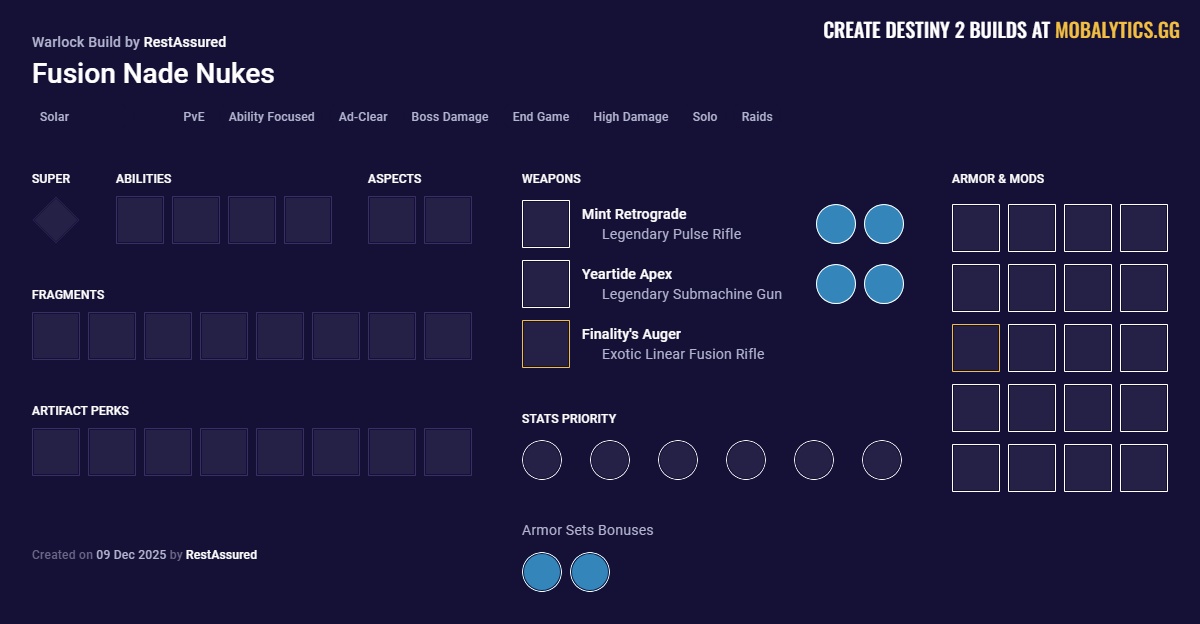The height and width of the screenshot is (624, 1200).
Task: Open RestAssured author link near build title
Action: 185,42
